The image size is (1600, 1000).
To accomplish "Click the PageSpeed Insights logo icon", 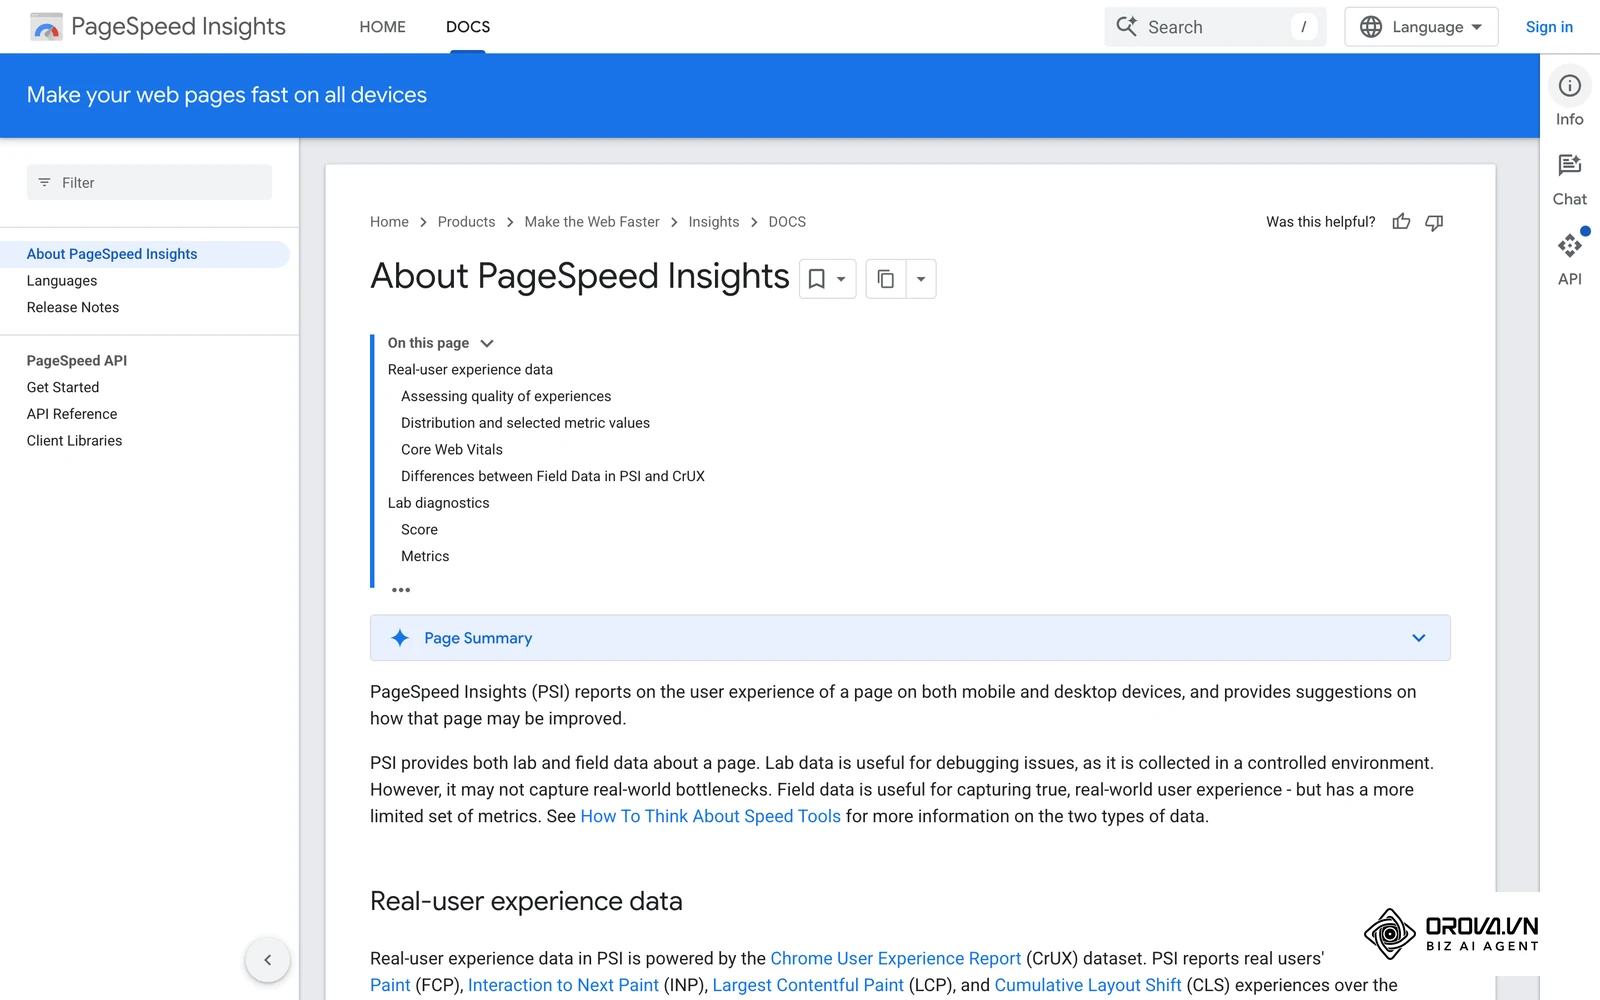I will tap(46, 27).
